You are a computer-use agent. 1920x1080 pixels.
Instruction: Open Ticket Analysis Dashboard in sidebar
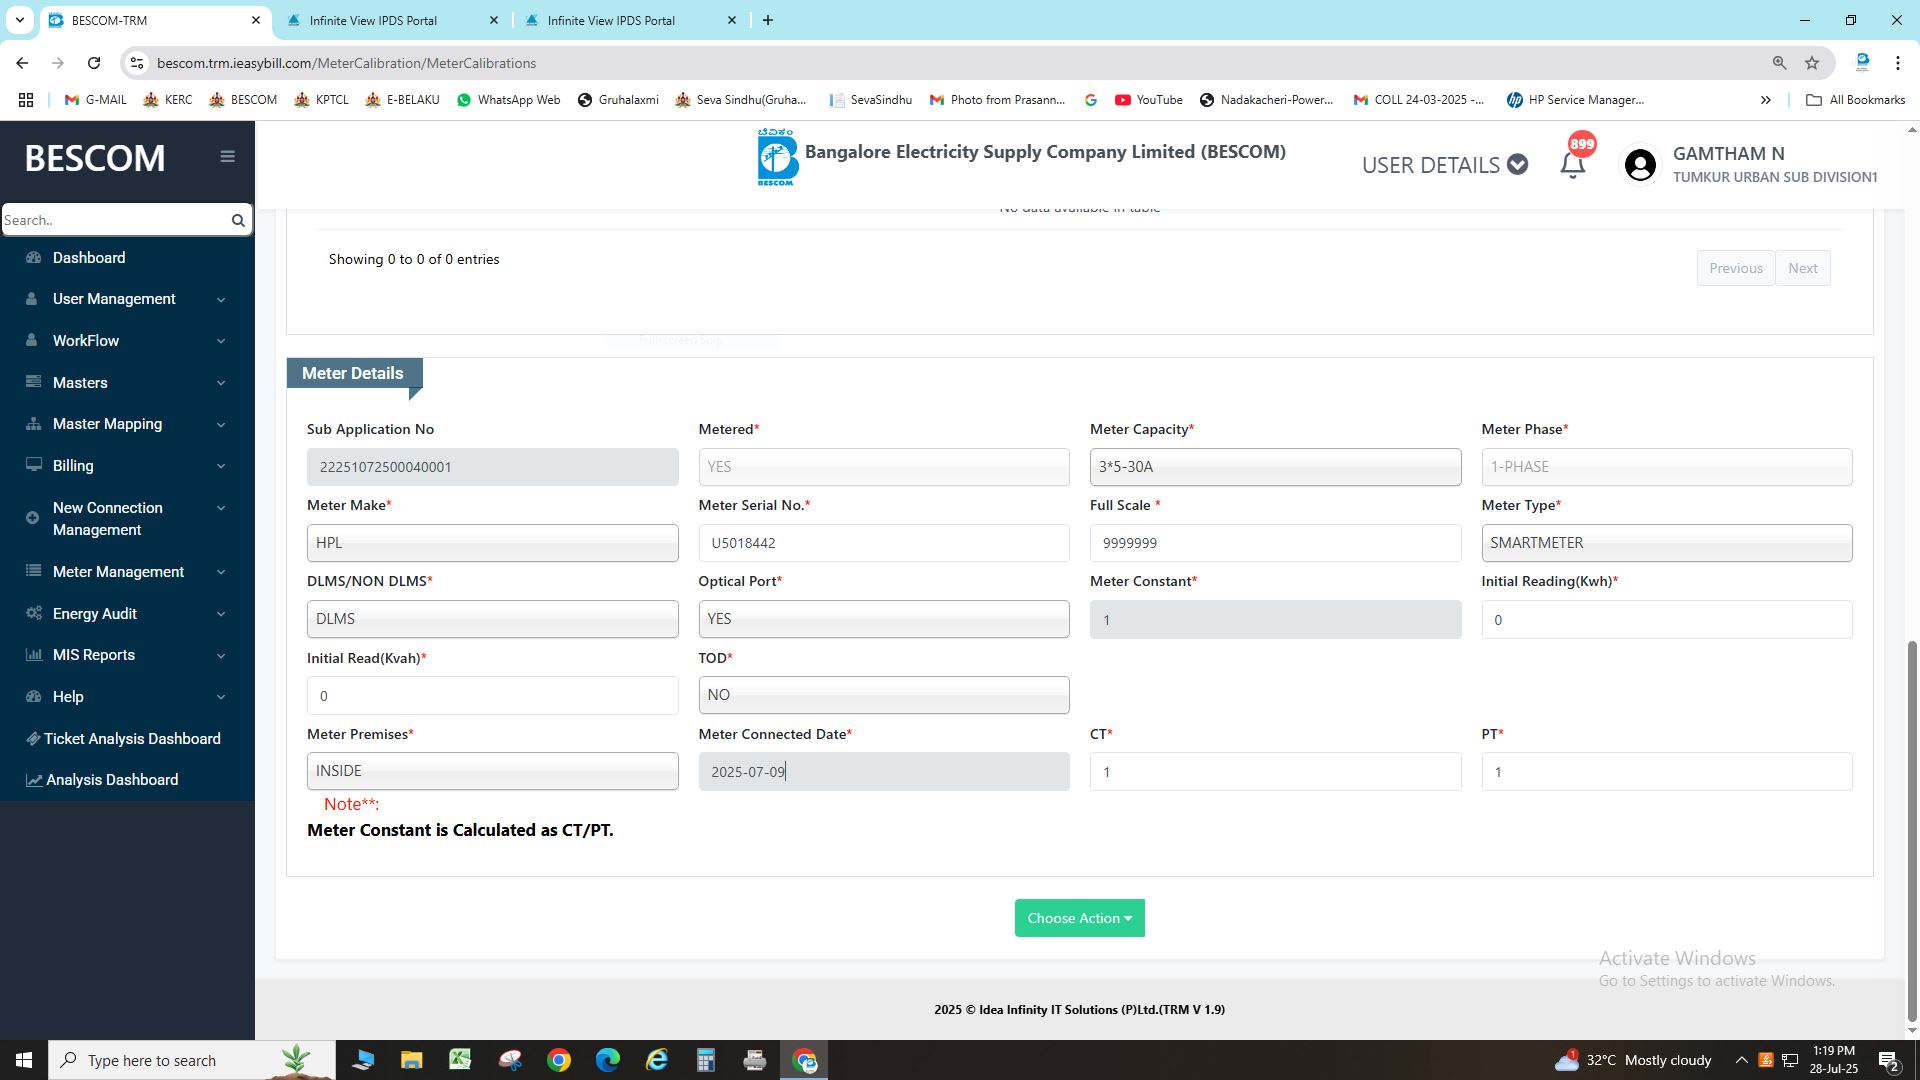pyautogui.click(x=132, y=739)
